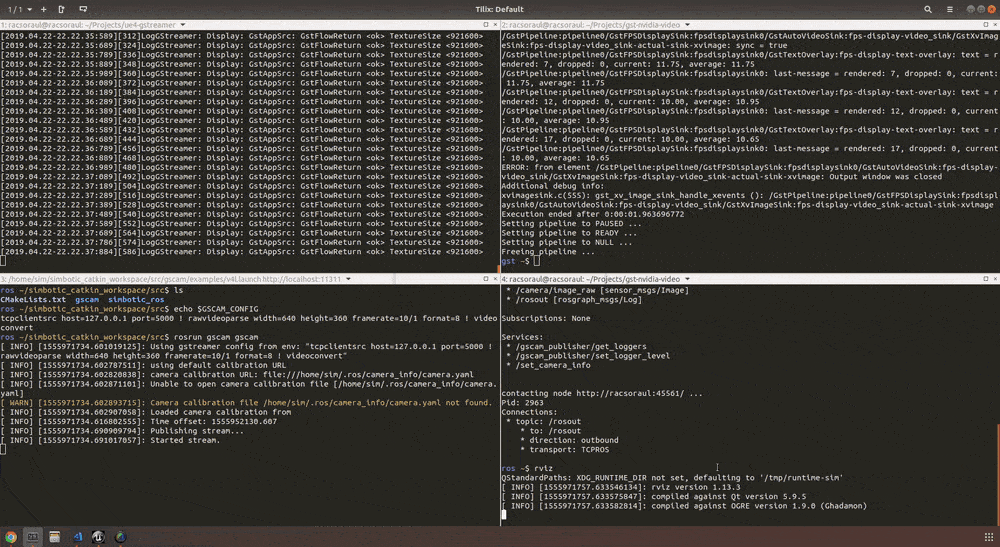Click the yellow WARN camera calibration line
The image size is (1000, 547).
point(246,402)
